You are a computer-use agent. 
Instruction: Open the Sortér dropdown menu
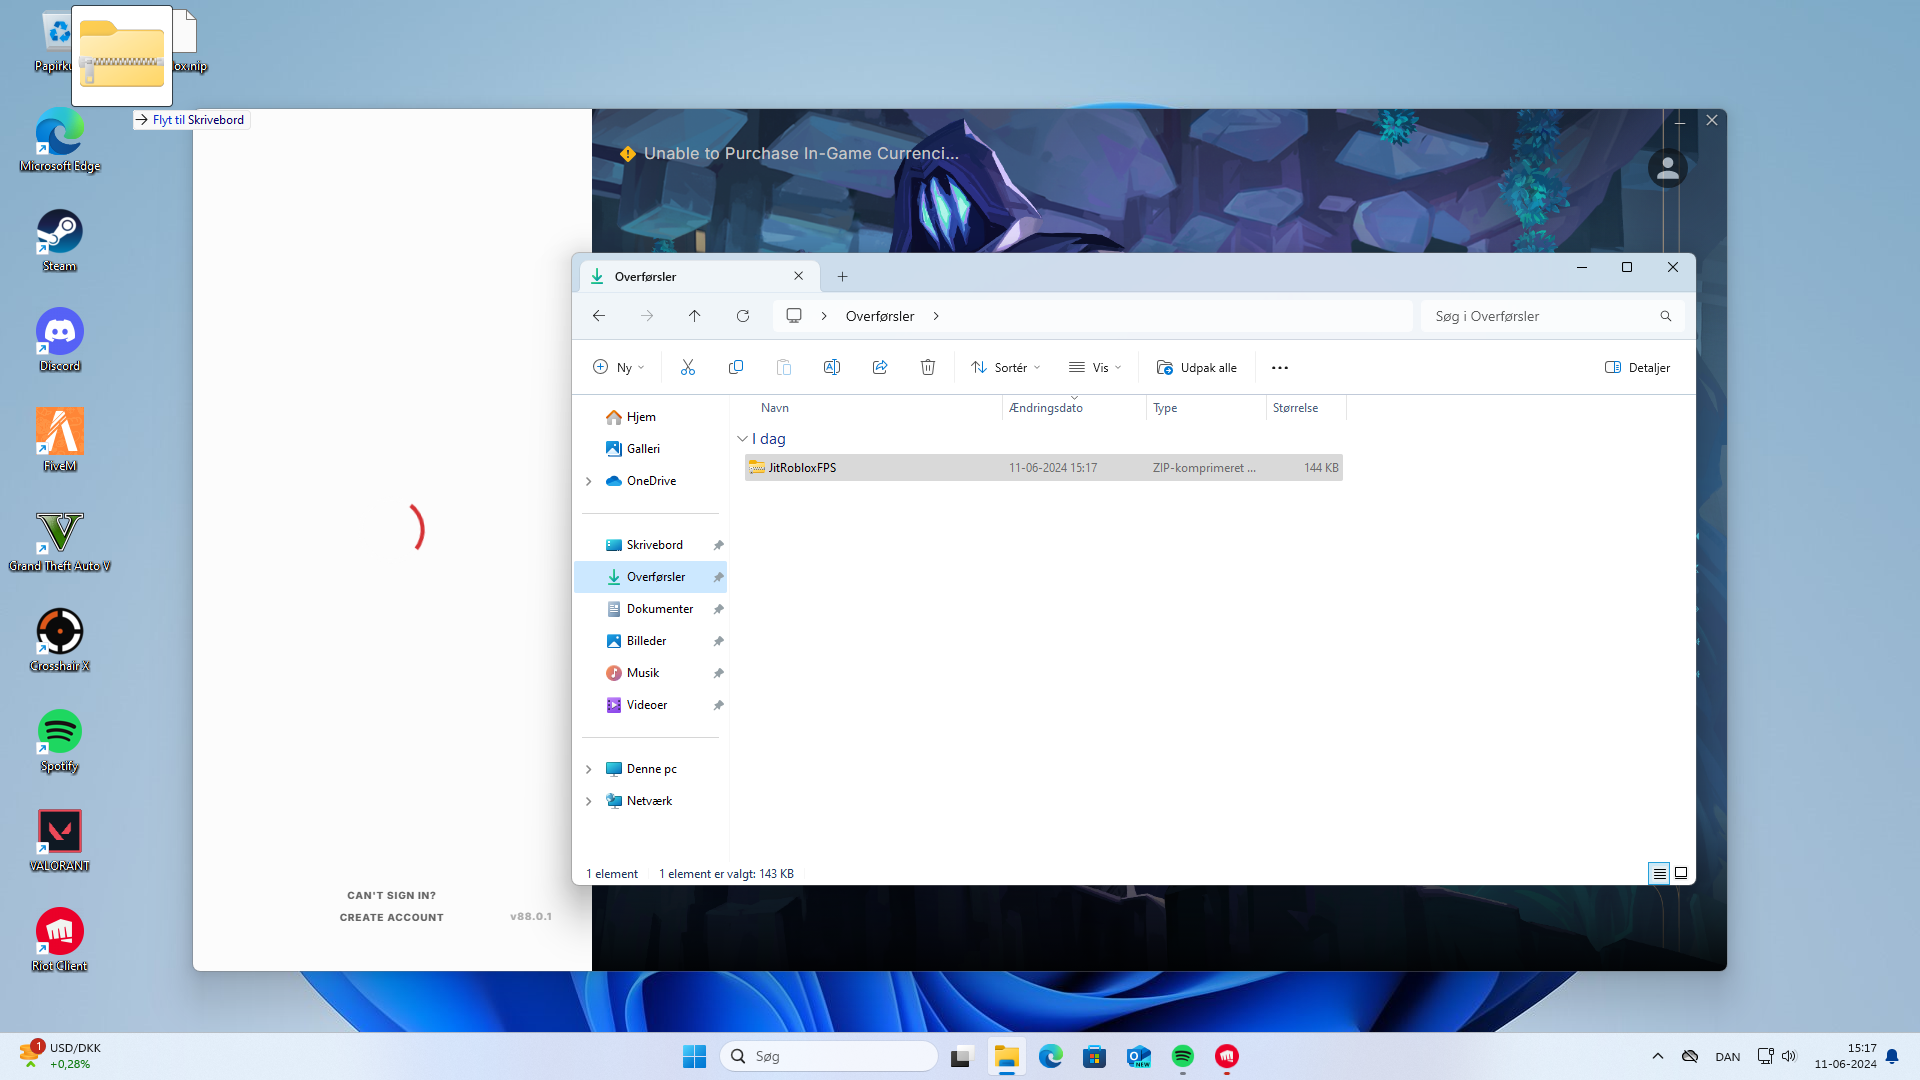click(x=1006, y=368)
